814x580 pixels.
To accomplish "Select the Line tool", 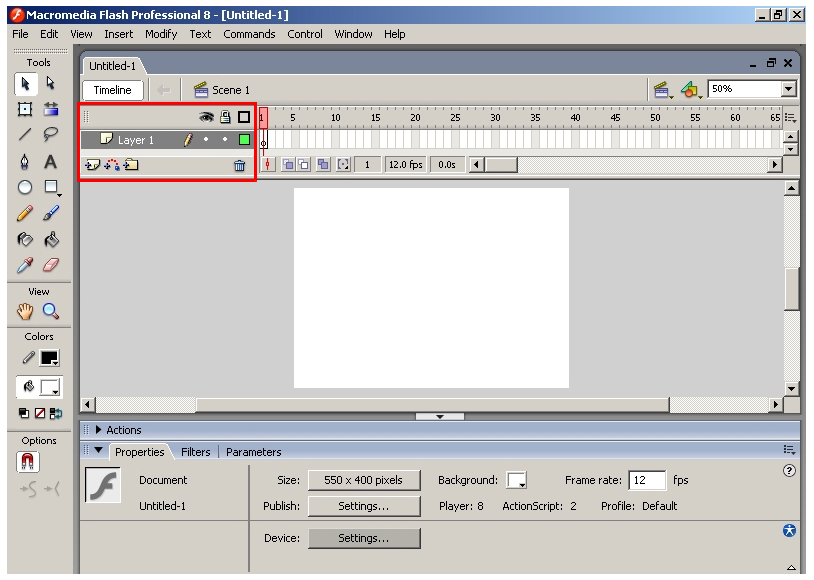I will 25,134.
